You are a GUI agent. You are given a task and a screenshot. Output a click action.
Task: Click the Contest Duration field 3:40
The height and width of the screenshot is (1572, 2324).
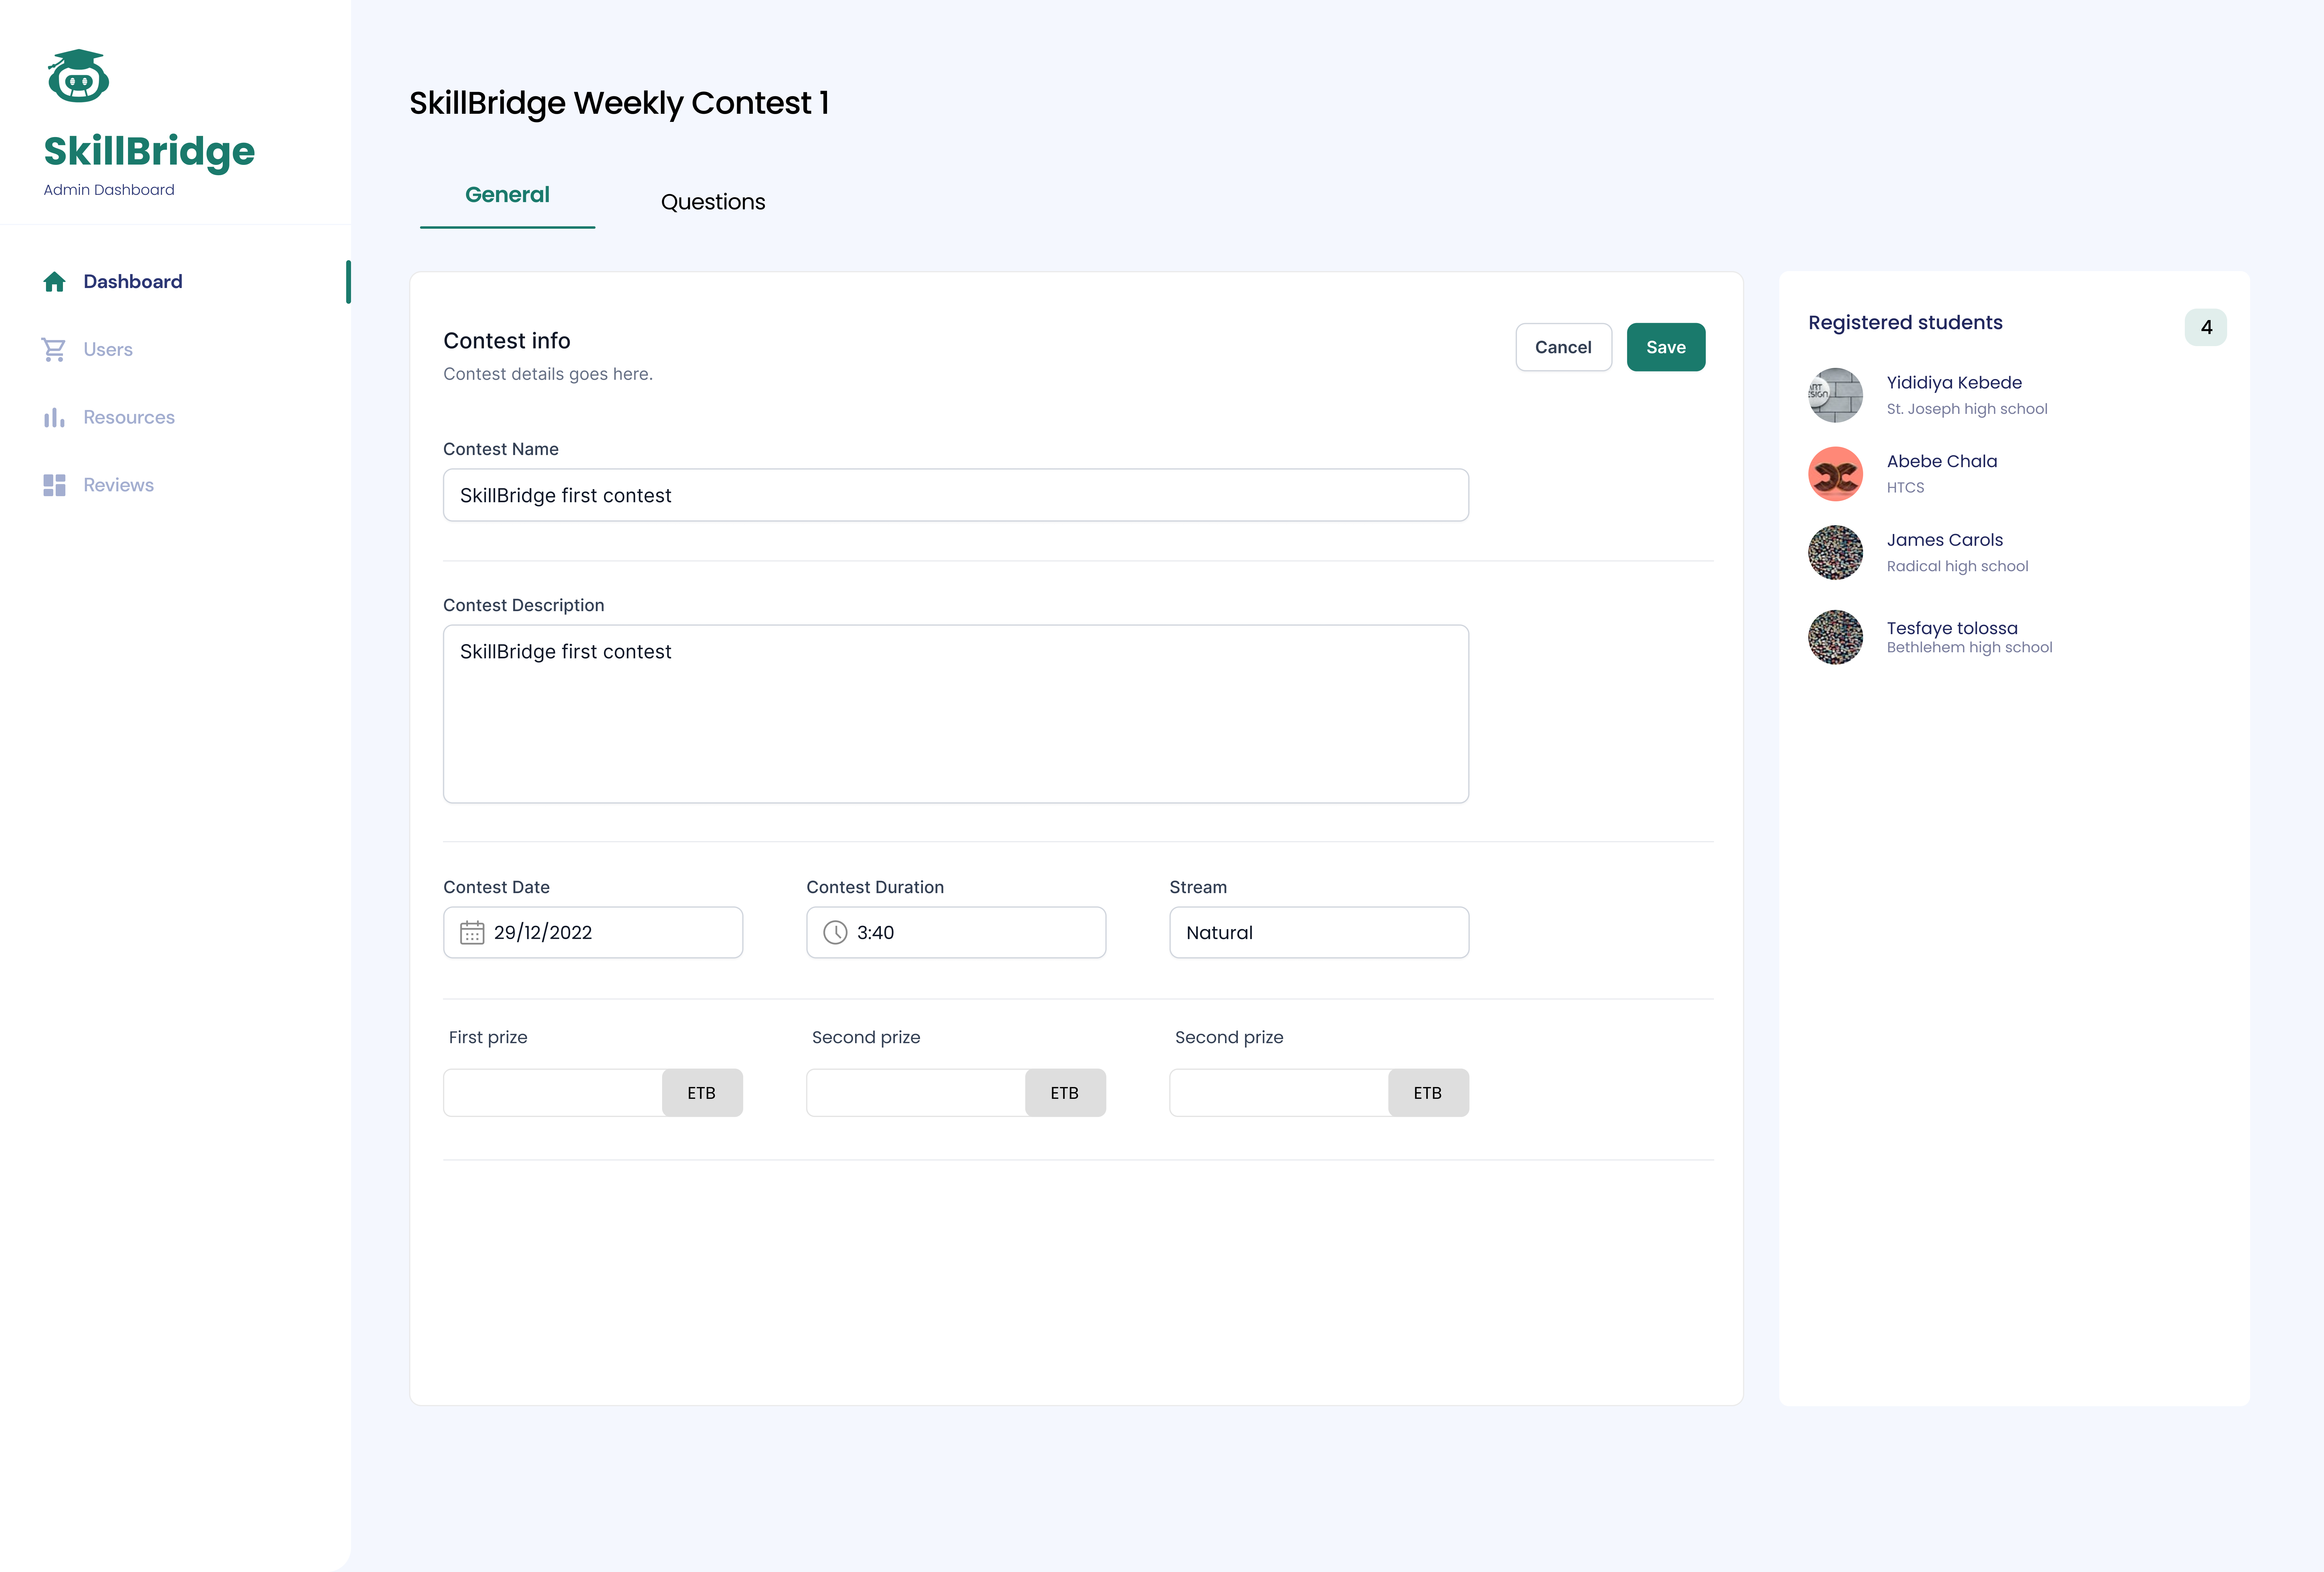click(956, 932)
